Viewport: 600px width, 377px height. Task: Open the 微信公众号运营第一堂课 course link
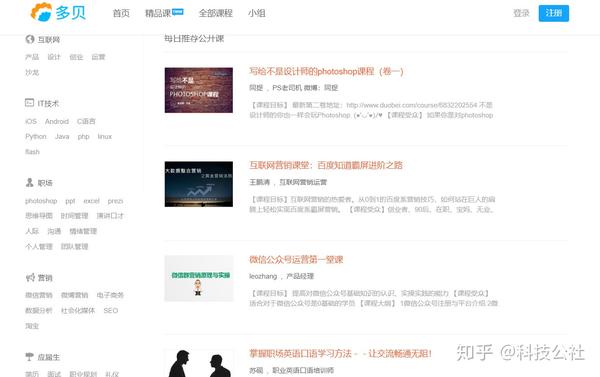[296, 259]
